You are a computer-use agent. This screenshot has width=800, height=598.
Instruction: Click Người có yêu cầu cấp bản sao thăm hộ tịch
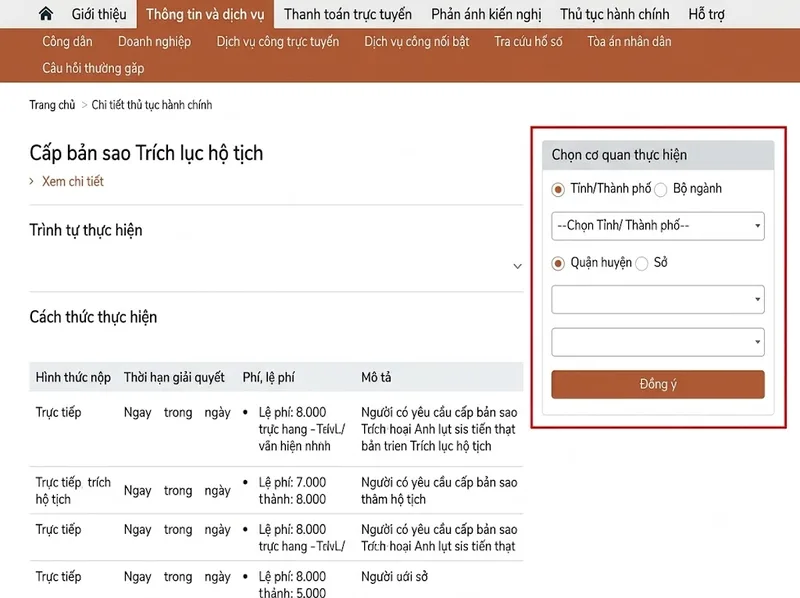click(439, 490)
